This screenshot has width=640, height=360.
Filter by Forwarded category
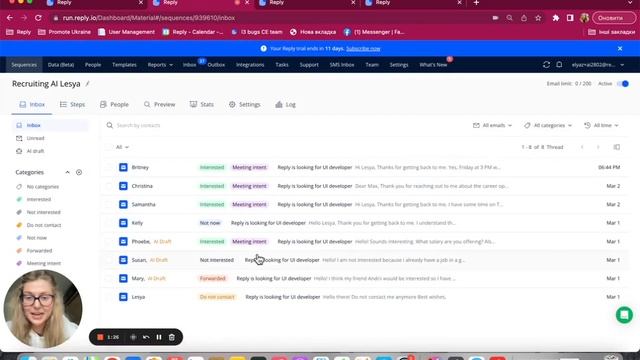tap(39, 251)
